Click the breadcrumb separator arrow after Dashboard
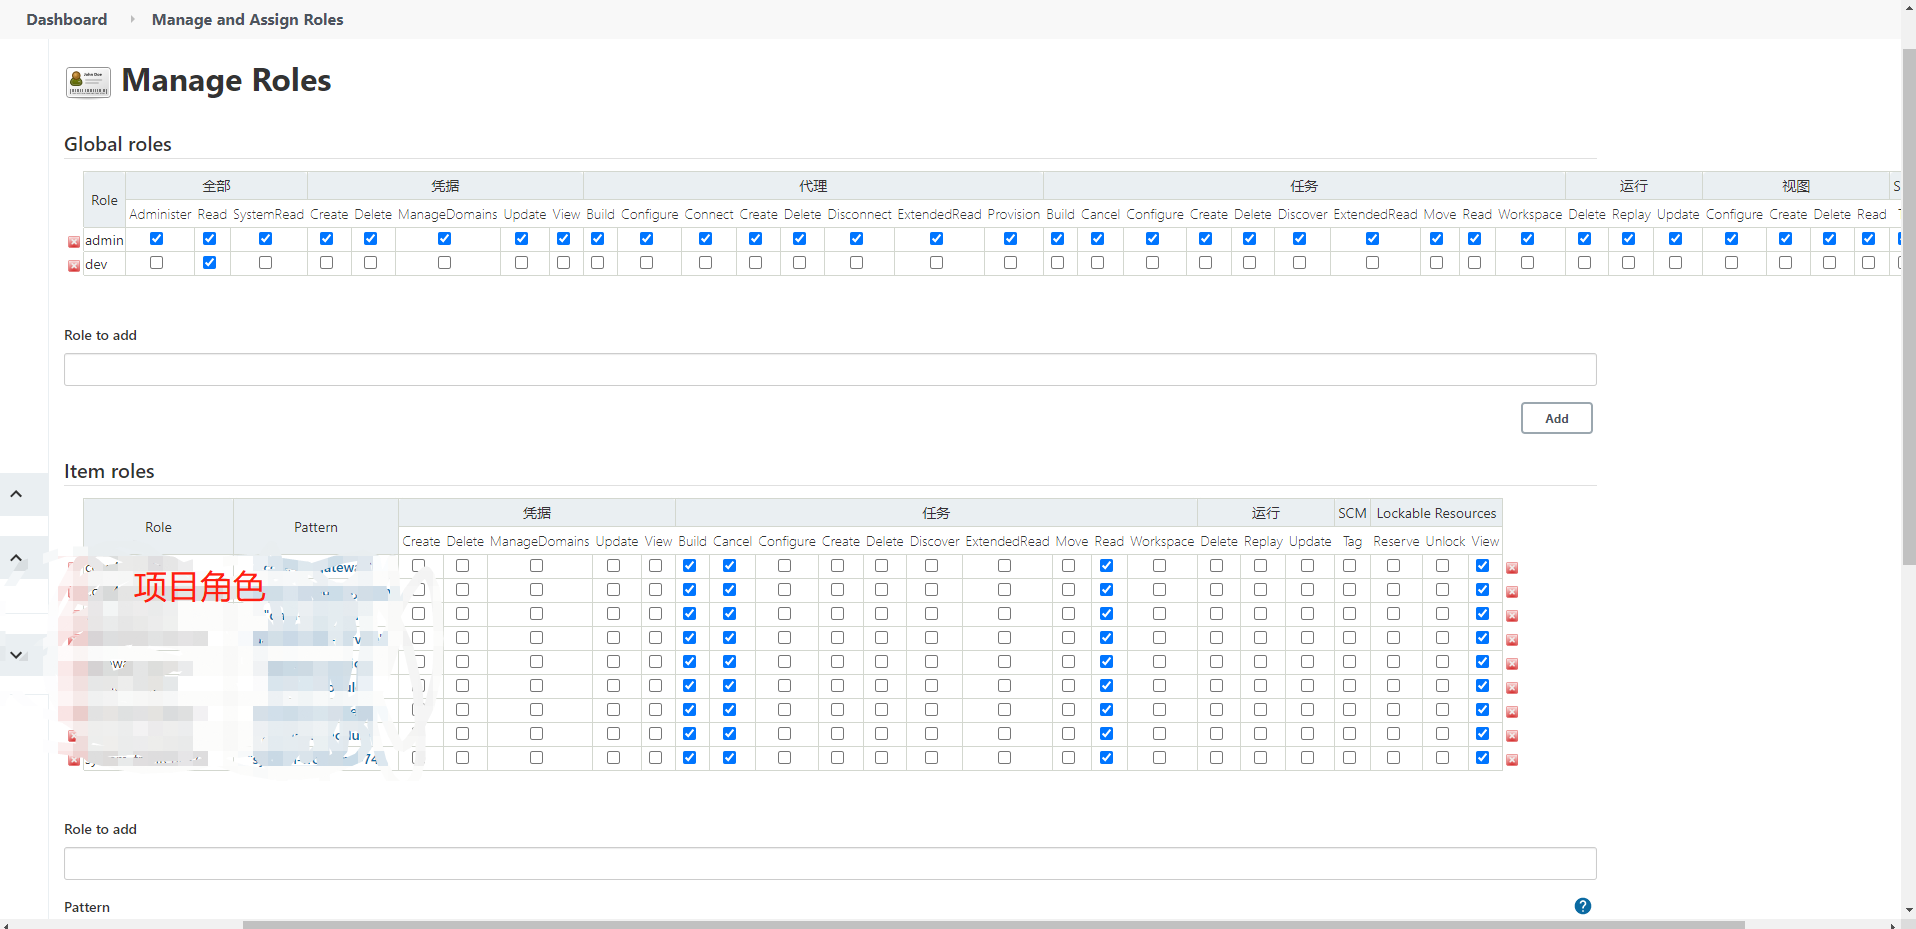 pyautogui.click(x=131, y=19)
